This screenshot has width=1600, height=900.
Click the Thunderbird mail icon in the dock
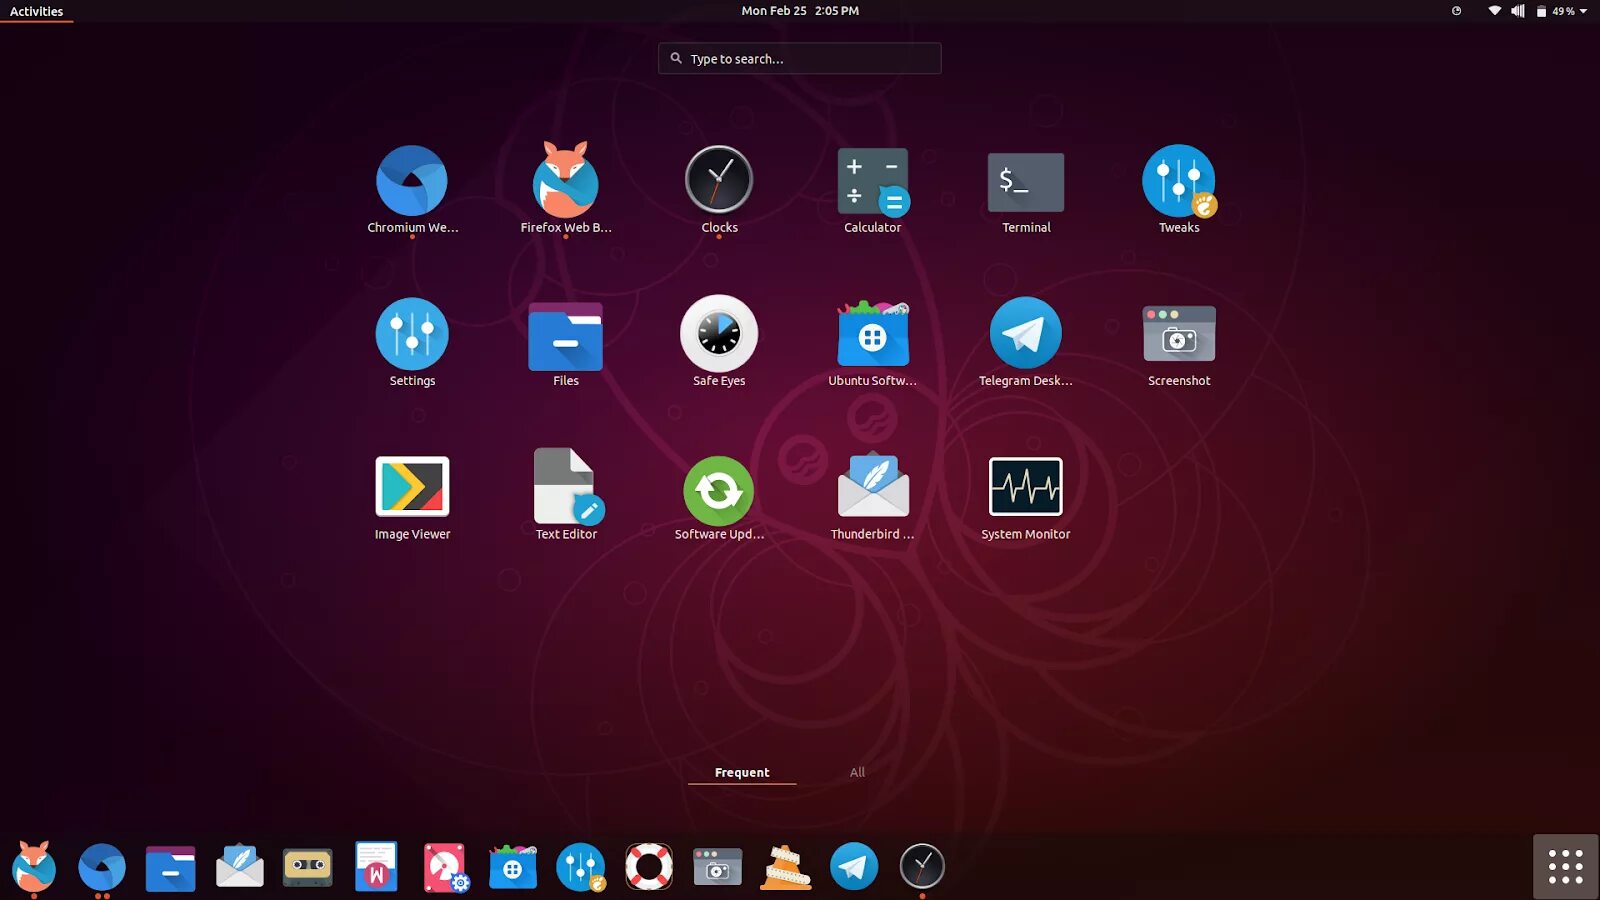tap(240, 866)
